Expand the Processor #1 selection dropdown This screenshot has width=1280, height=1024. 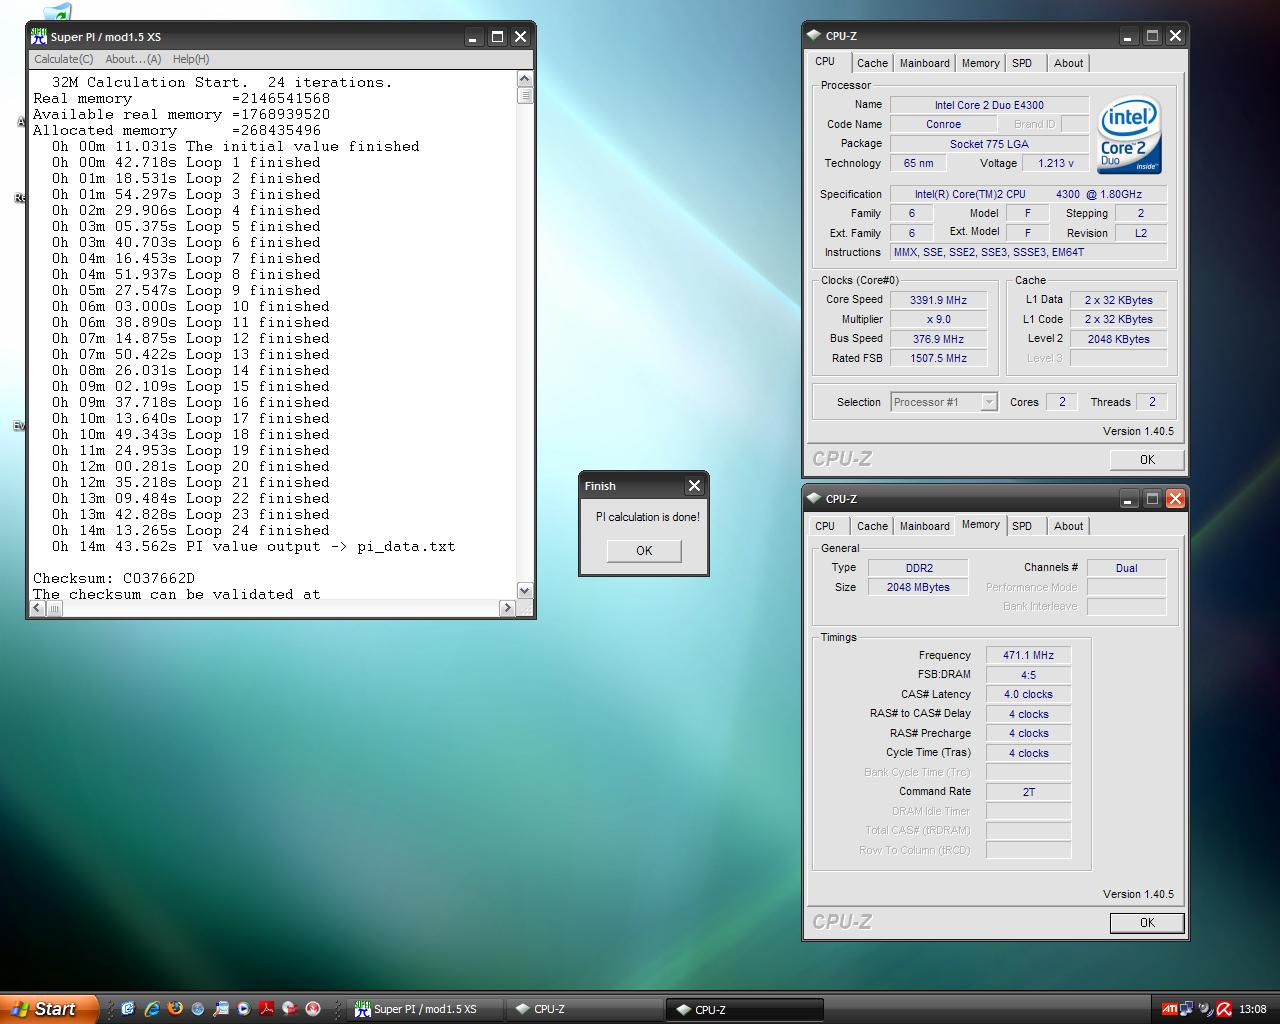coord(988,402)
